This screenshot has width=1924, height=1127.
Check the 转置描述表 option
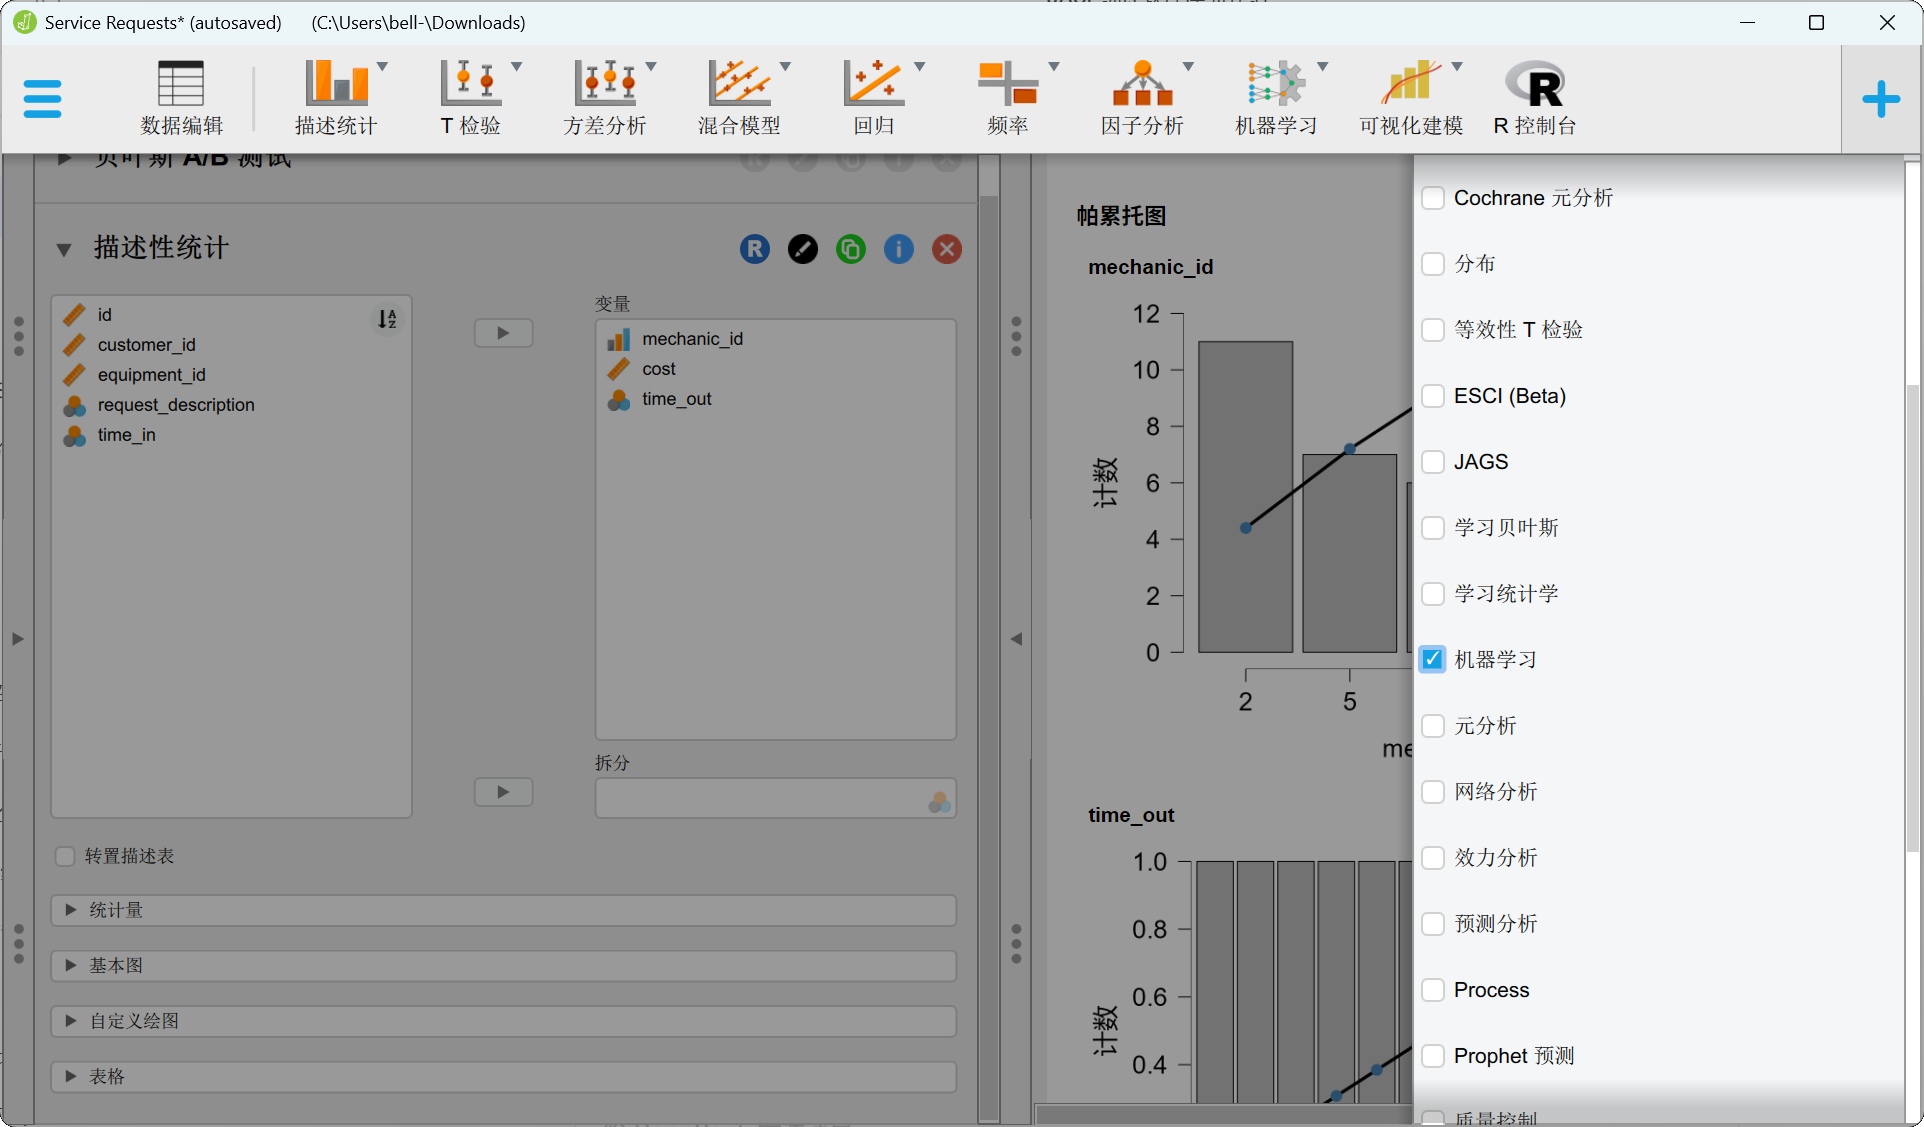(66, 856)
